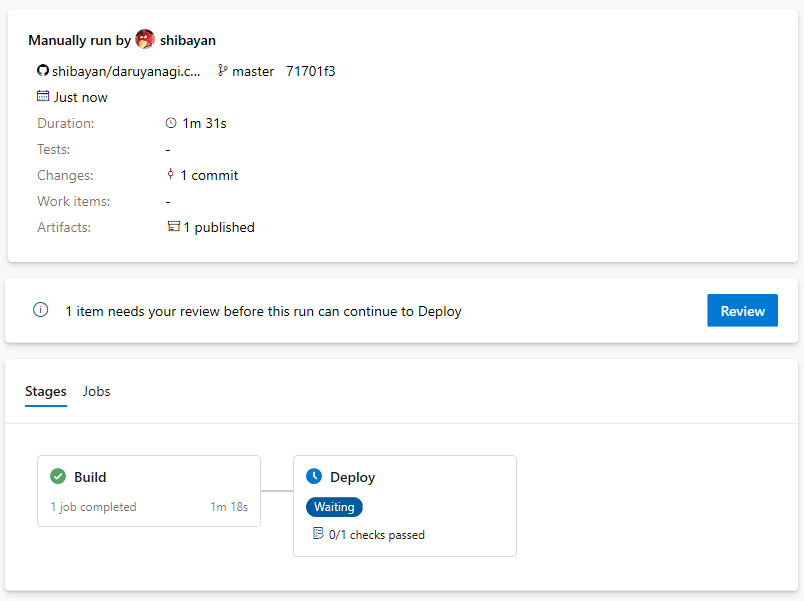Open the shibayan/daruyanagi repository link
The height and width of the screenshot is (601, 804).
coord(126,71)
